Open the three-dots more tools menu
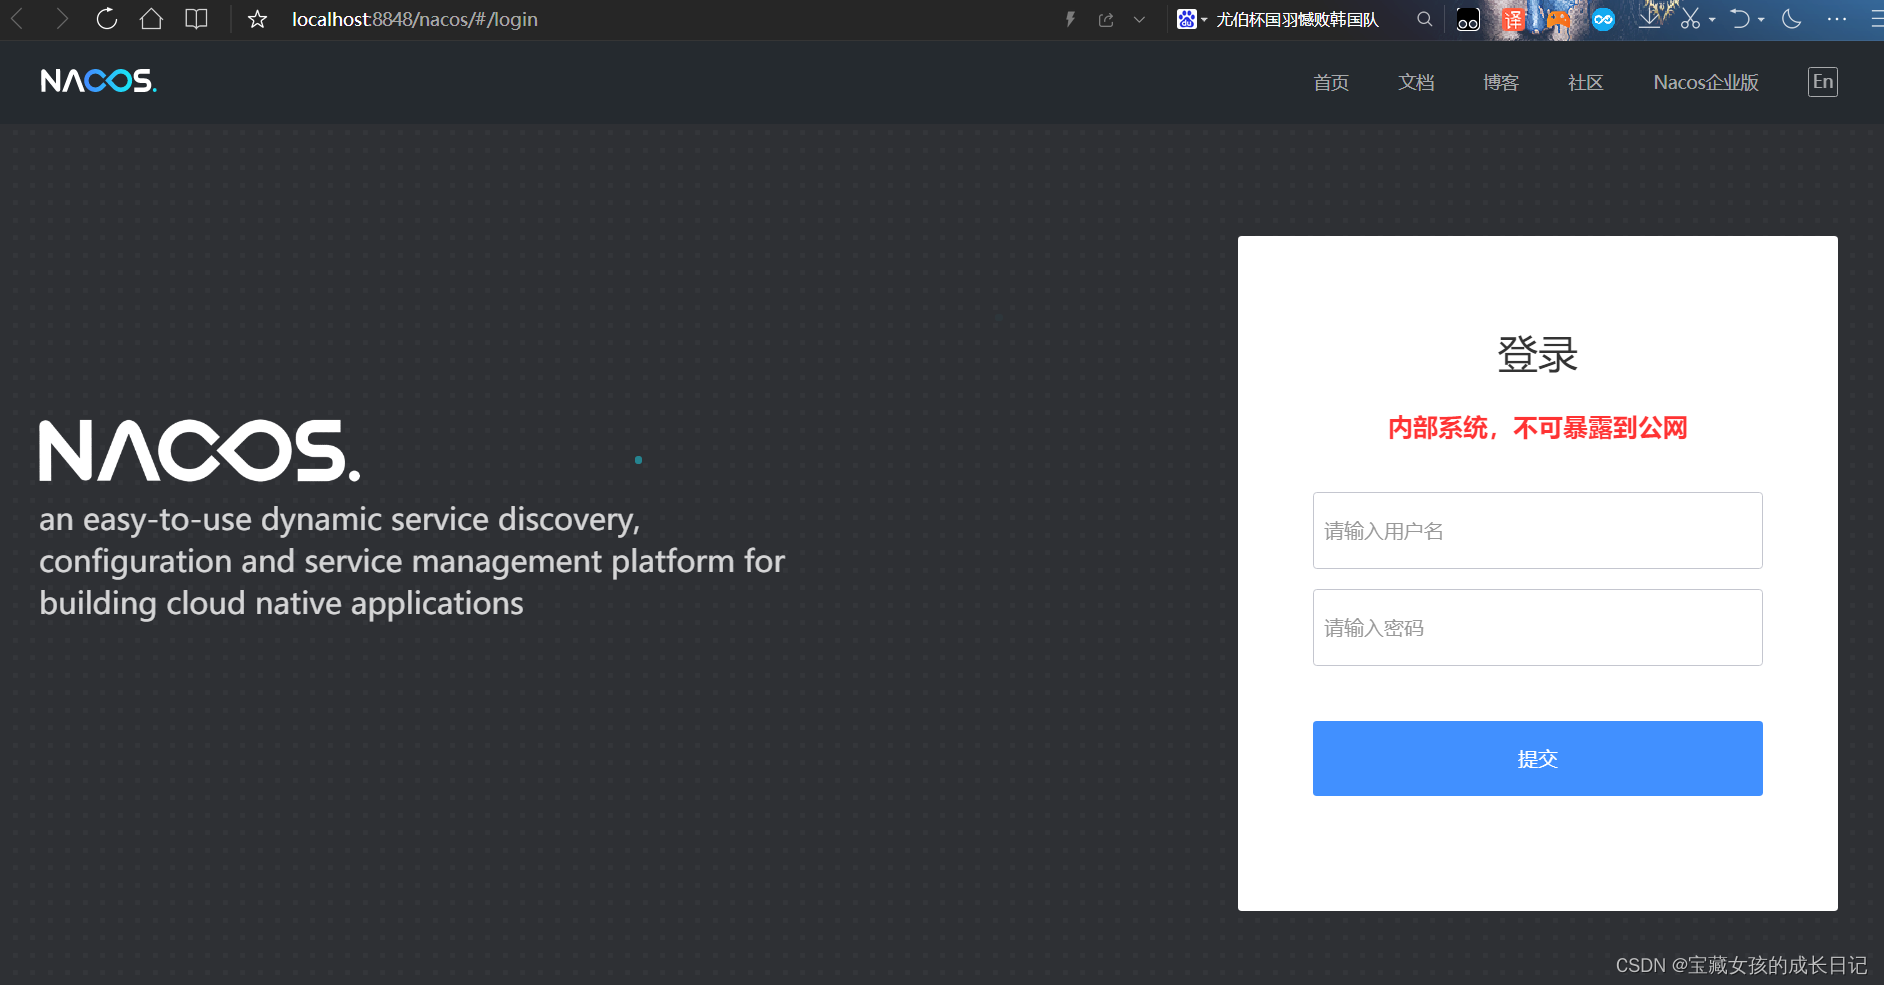 coord(1837,19)
